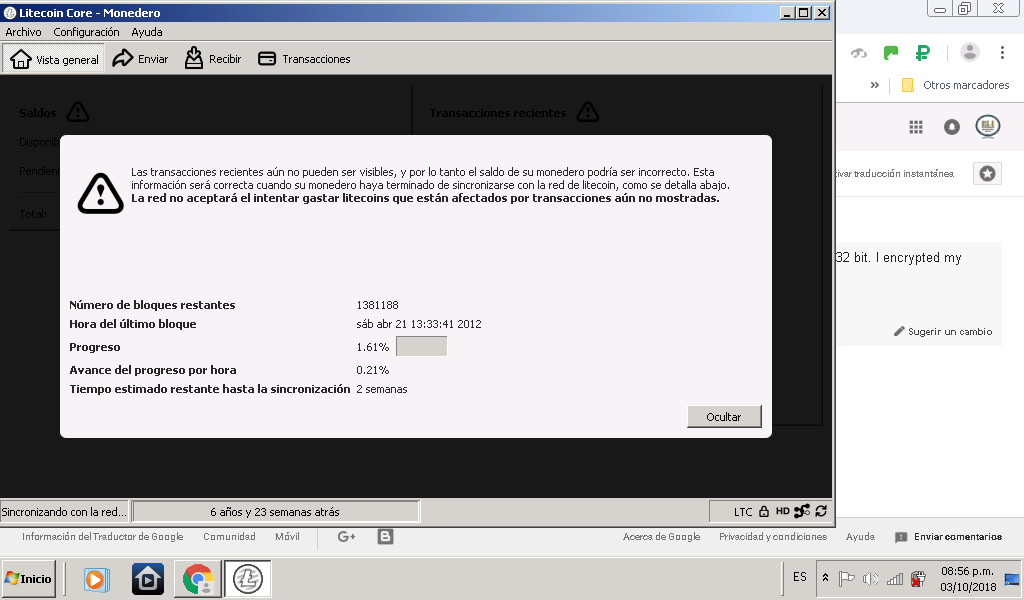Expand the hidden bookmarks chevron in Chrome

(x=874, y=85)
